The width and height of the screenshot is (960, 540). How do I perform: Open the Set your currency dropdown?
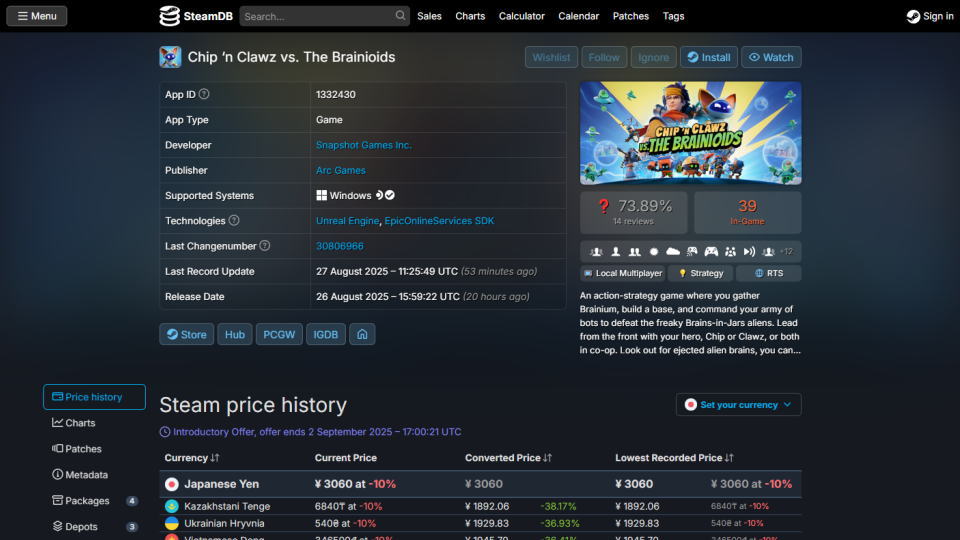[738, 405]
